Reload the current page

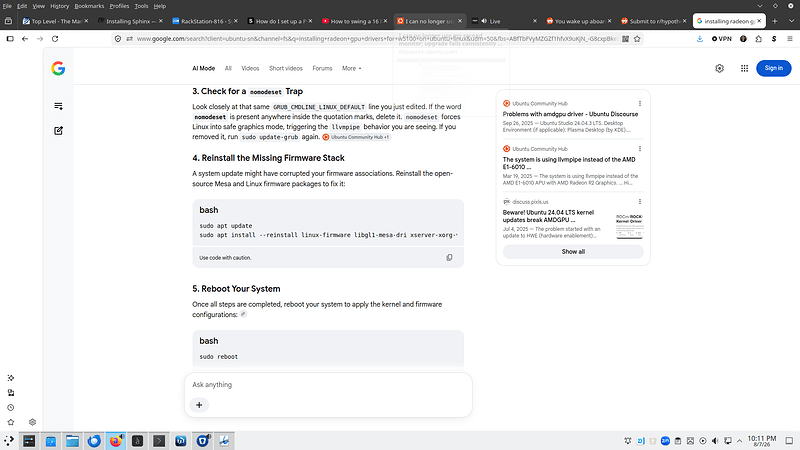[55, 39]
